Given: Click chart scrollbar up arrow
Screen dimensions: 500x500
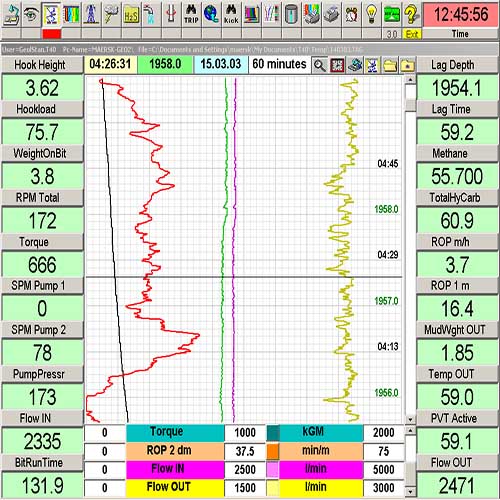Looking at the screenshot, I should [x=410, y=80].
